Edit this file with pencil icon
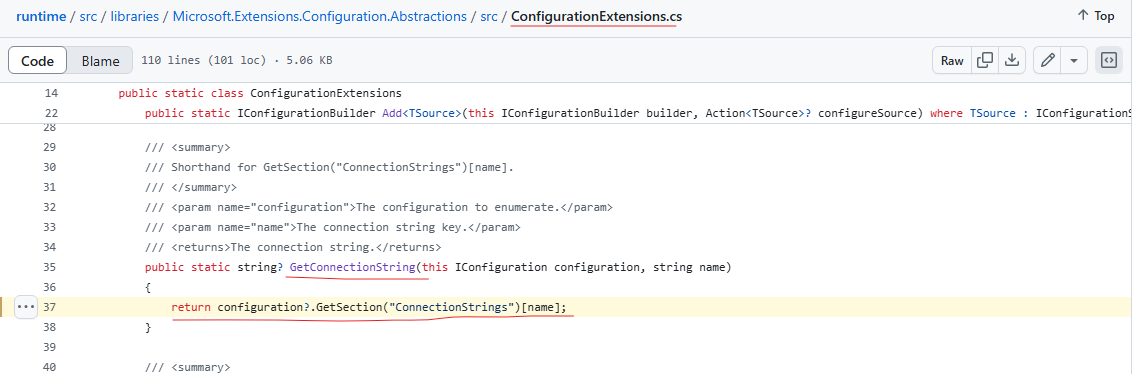1135x374 pixels. click(1047, 61)
